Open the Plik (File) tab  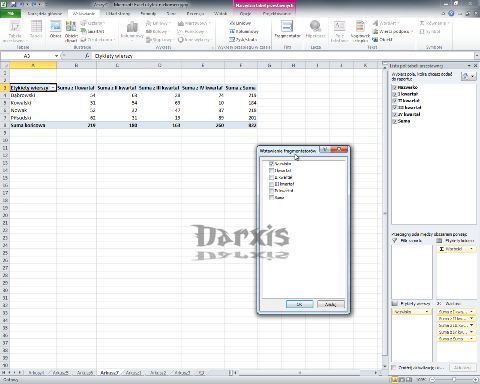11,14
